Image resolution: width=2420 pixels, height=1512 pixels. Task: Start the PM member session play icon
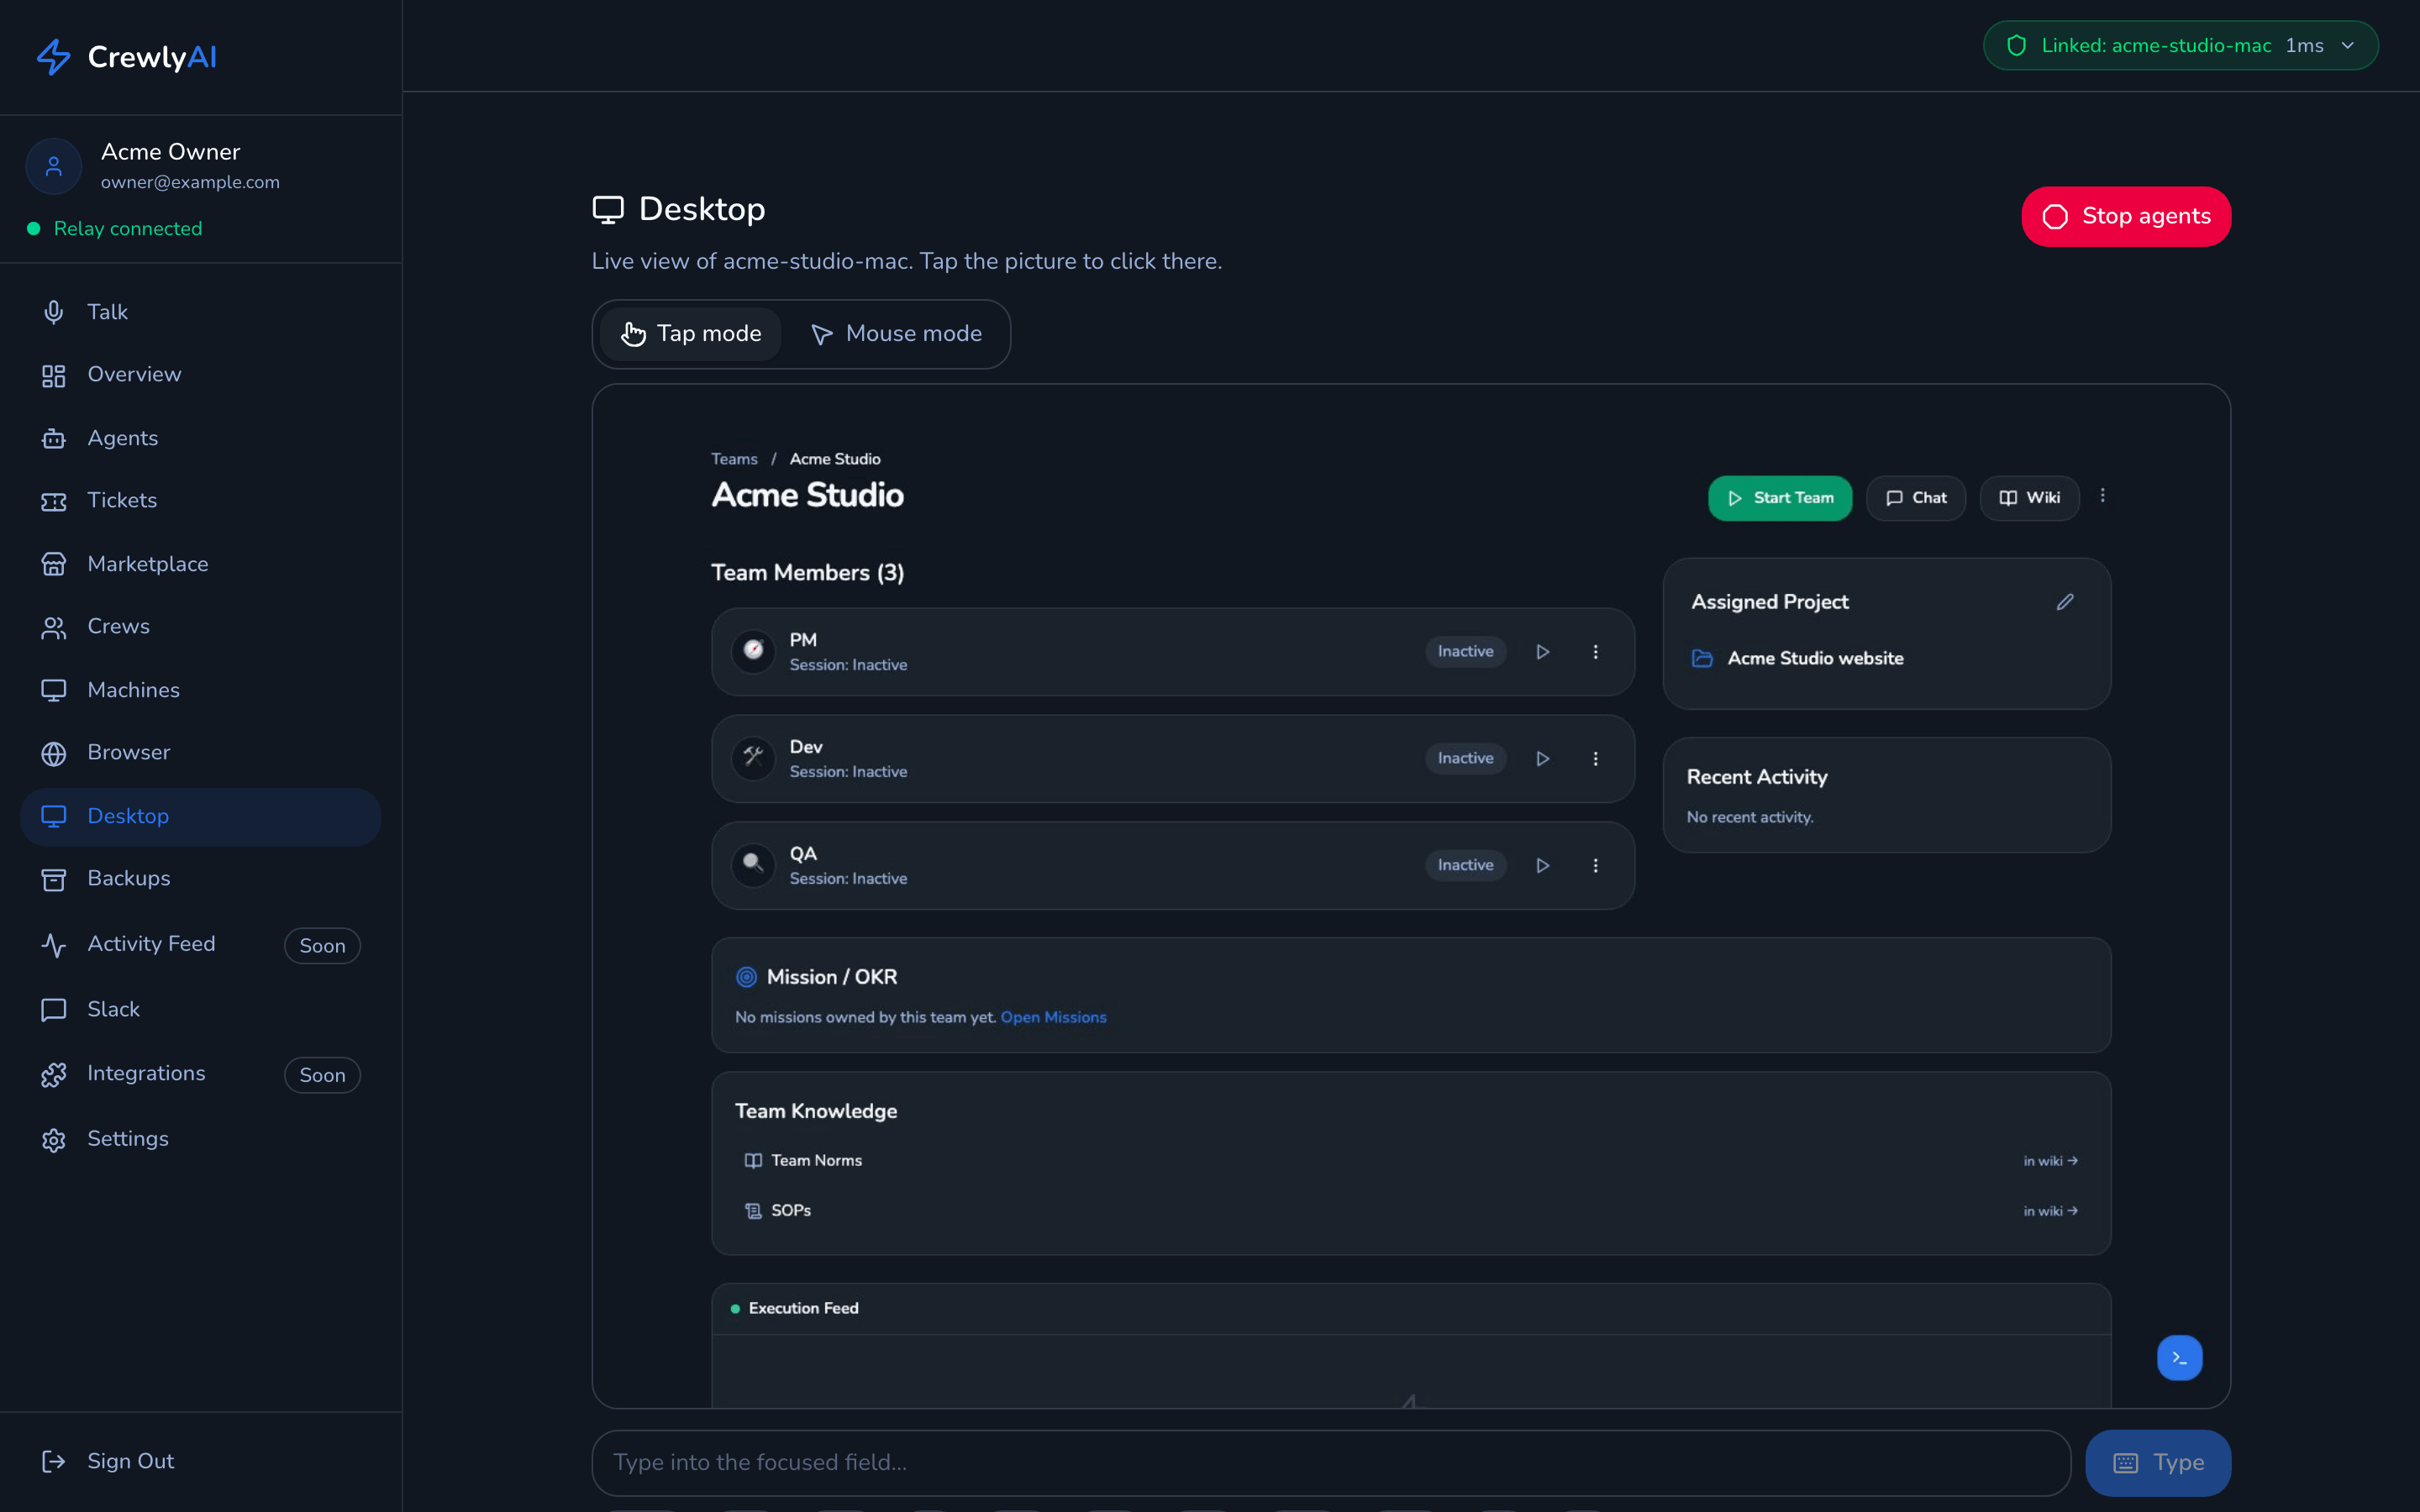[1543, 652]
